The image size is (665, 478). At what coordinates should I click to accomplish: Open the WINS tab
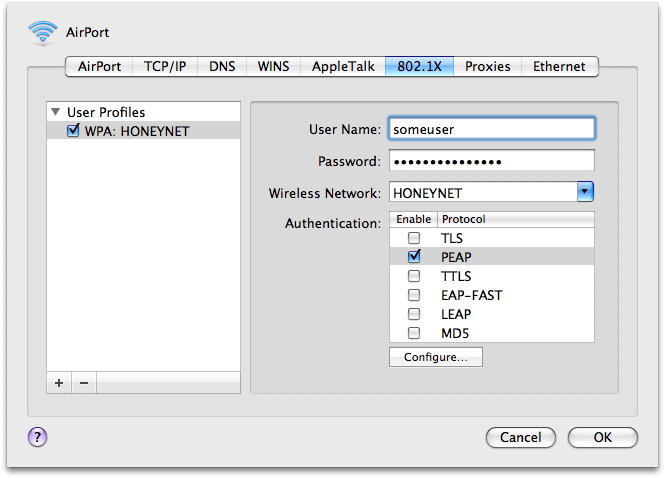pos(274,67)
